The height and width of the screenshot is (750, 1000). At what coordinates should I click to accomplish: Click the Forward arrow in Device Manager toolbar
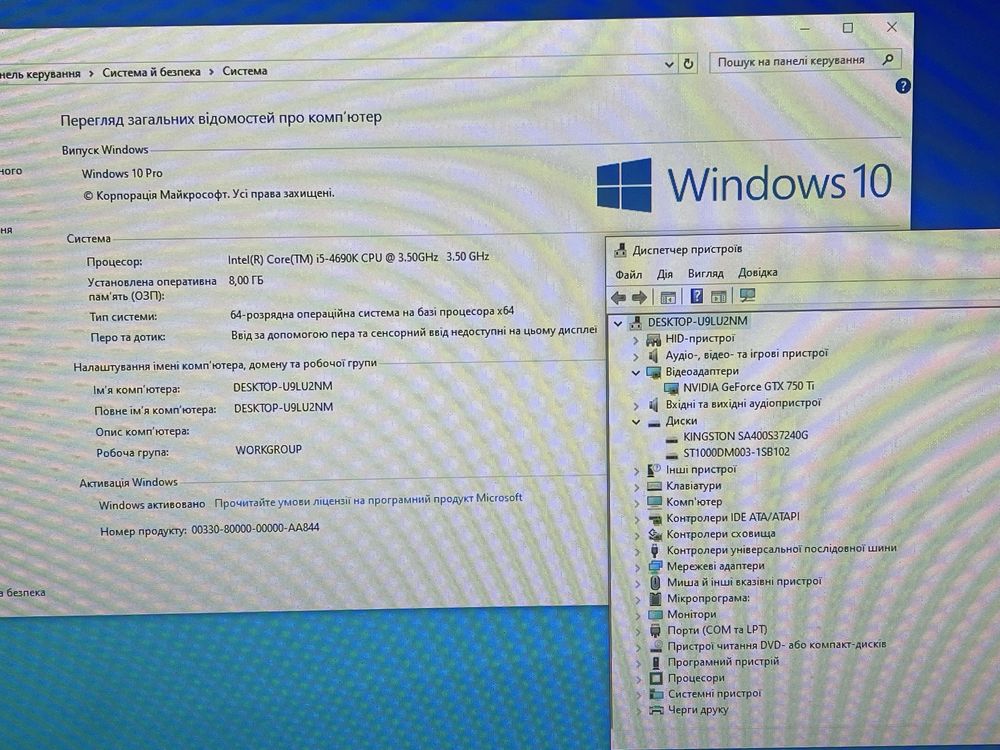[x=639, y=297]
